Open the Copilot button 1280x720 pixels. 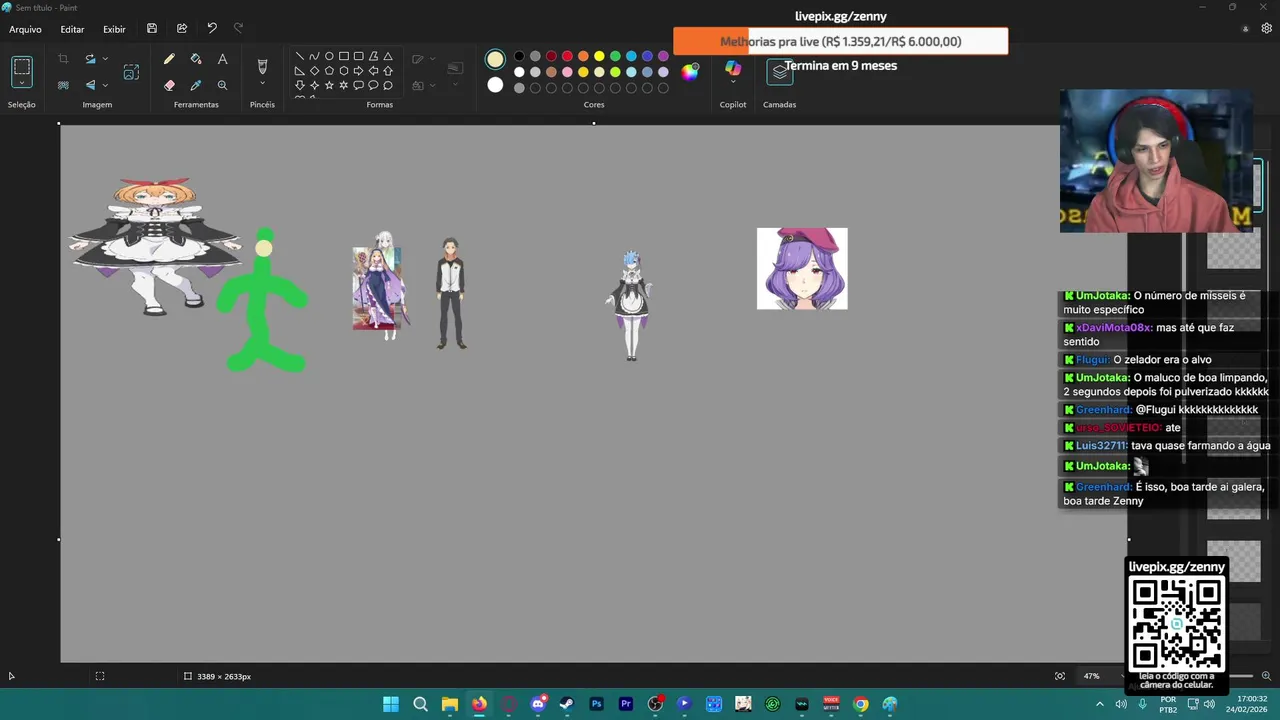point(733,68)
